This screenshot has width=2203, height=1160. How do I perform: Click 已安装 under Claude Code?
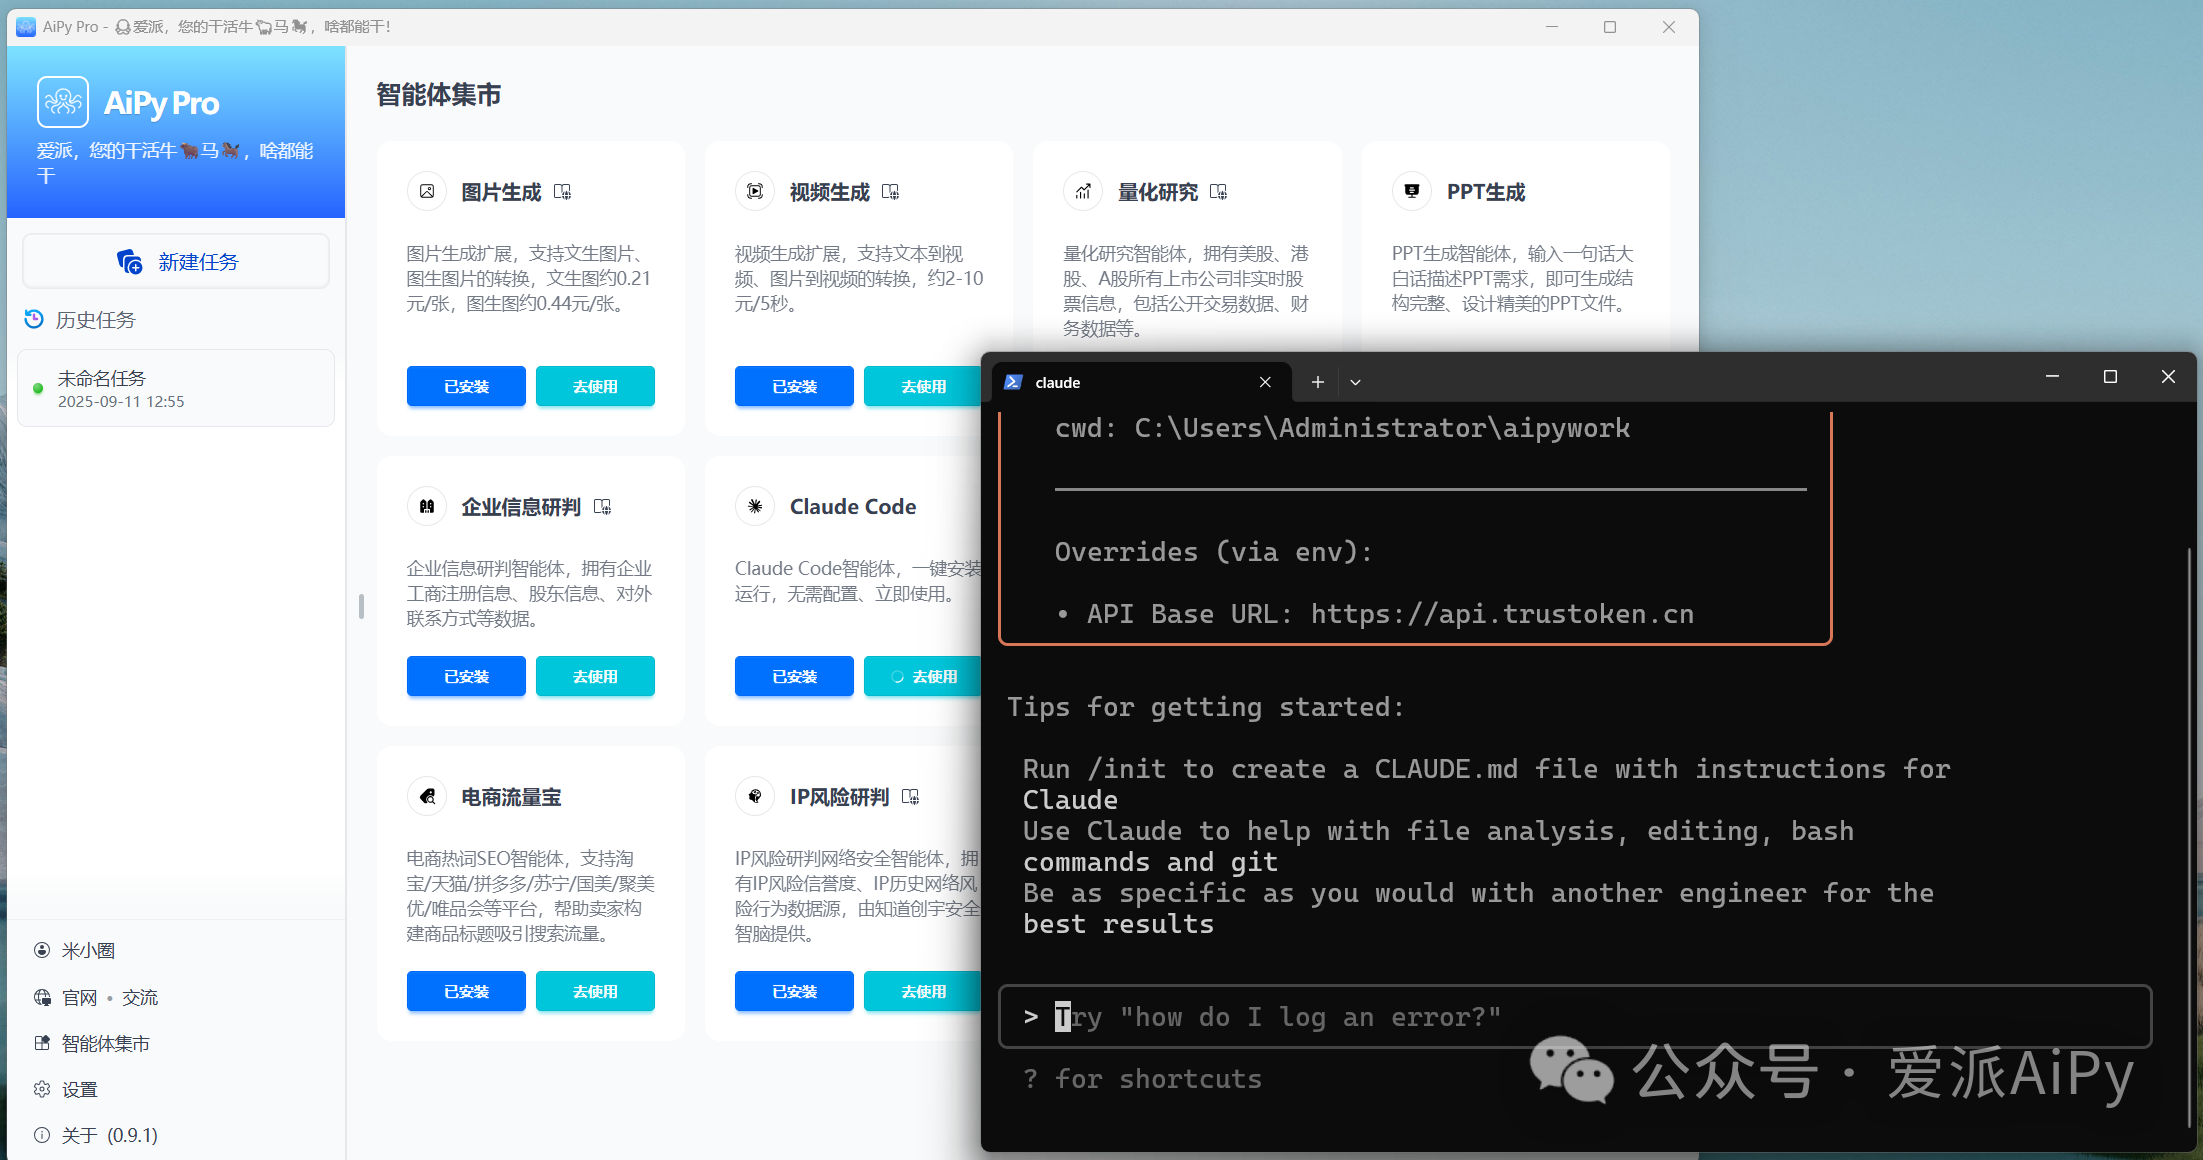794,676
